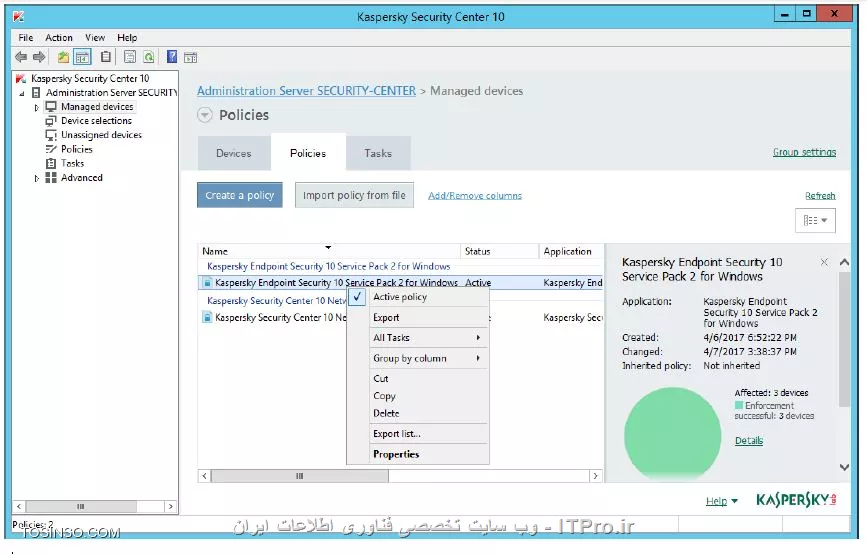This screenshot has width=867, height=554.
Task: Open the Help menu in menu bar
Action: point(127,38)
